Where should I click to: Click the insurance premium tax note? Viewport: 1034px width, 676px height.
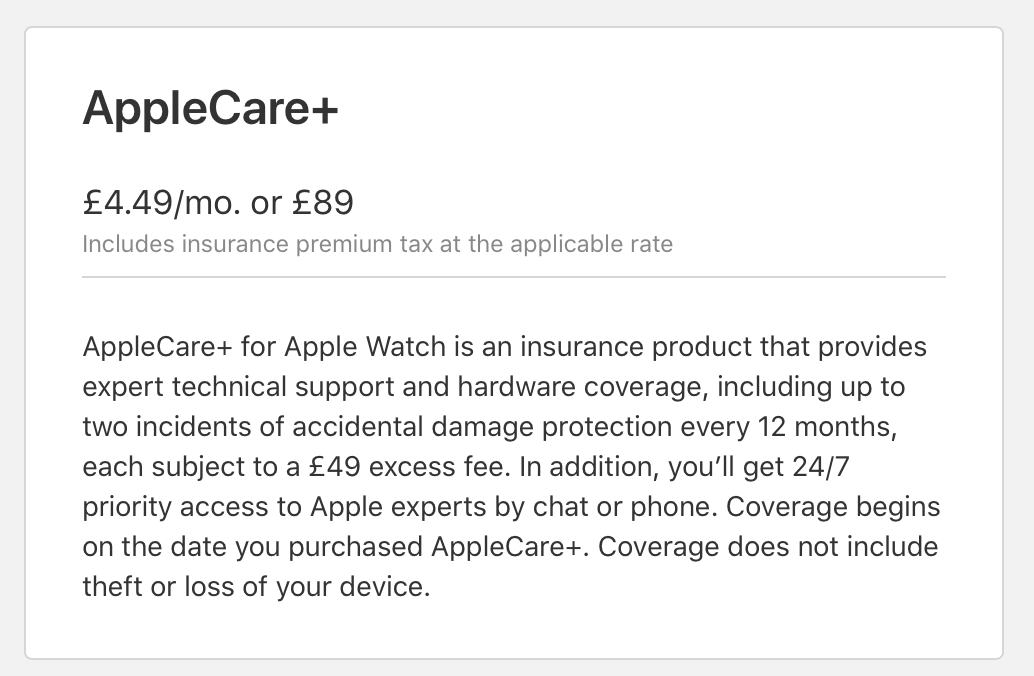coord(377,244)
